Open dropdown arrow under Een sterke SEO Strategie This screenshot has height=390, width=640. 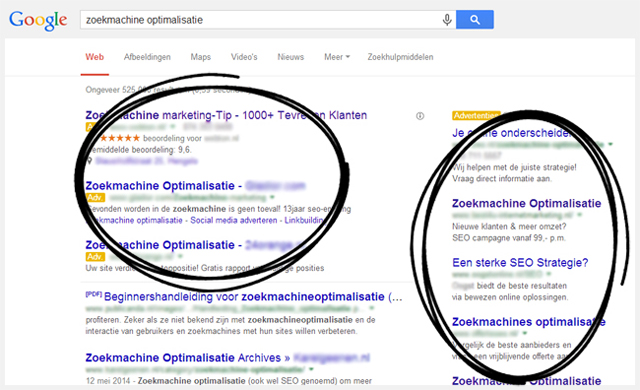tap(549, 274)
